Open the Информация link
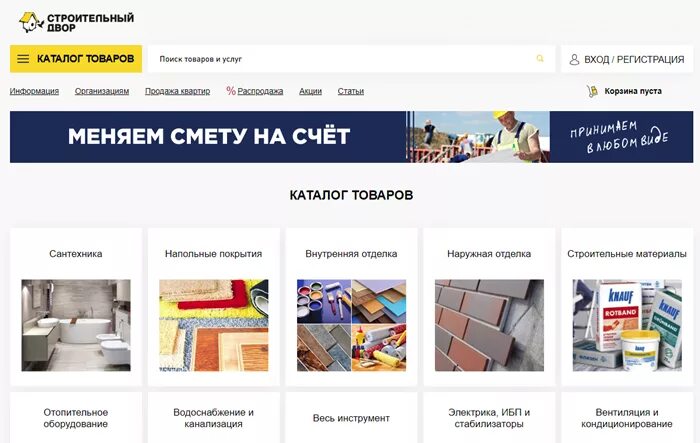The width and height of the screenshot is (700, 443). [x=34, y=91]
